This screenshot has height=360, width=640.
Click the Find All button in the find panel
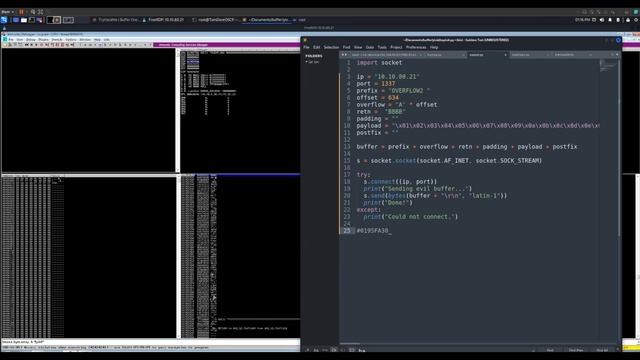(602, 350)
